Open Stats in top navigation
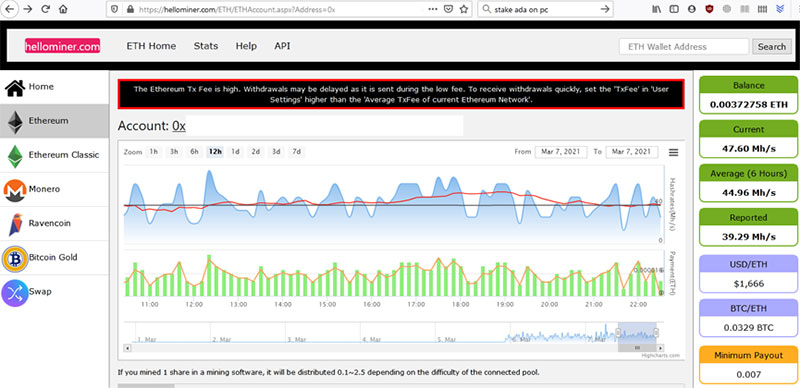 click(x=206, y=46)
